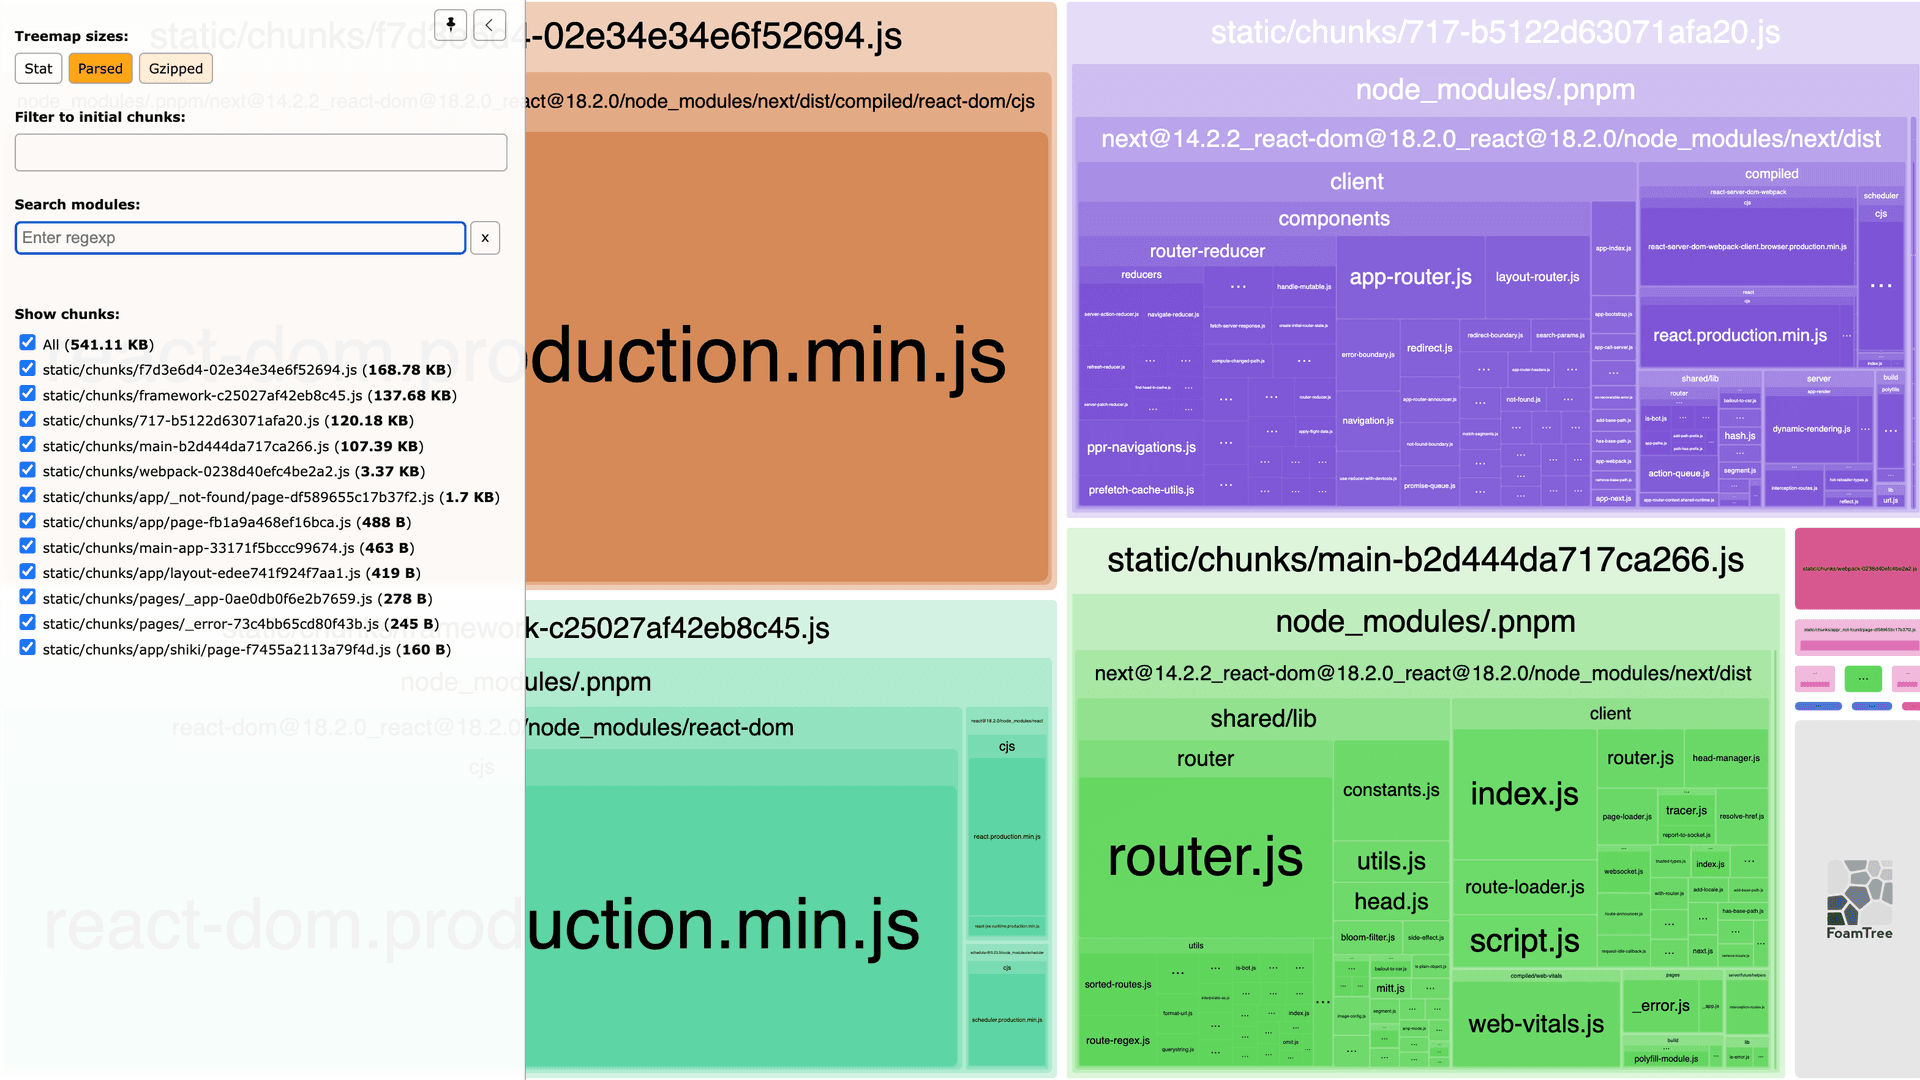The height and width of the screenshot is (1080, 1920).
Task: Click route-loader.js treemap block
Action: click(1524, 887)
